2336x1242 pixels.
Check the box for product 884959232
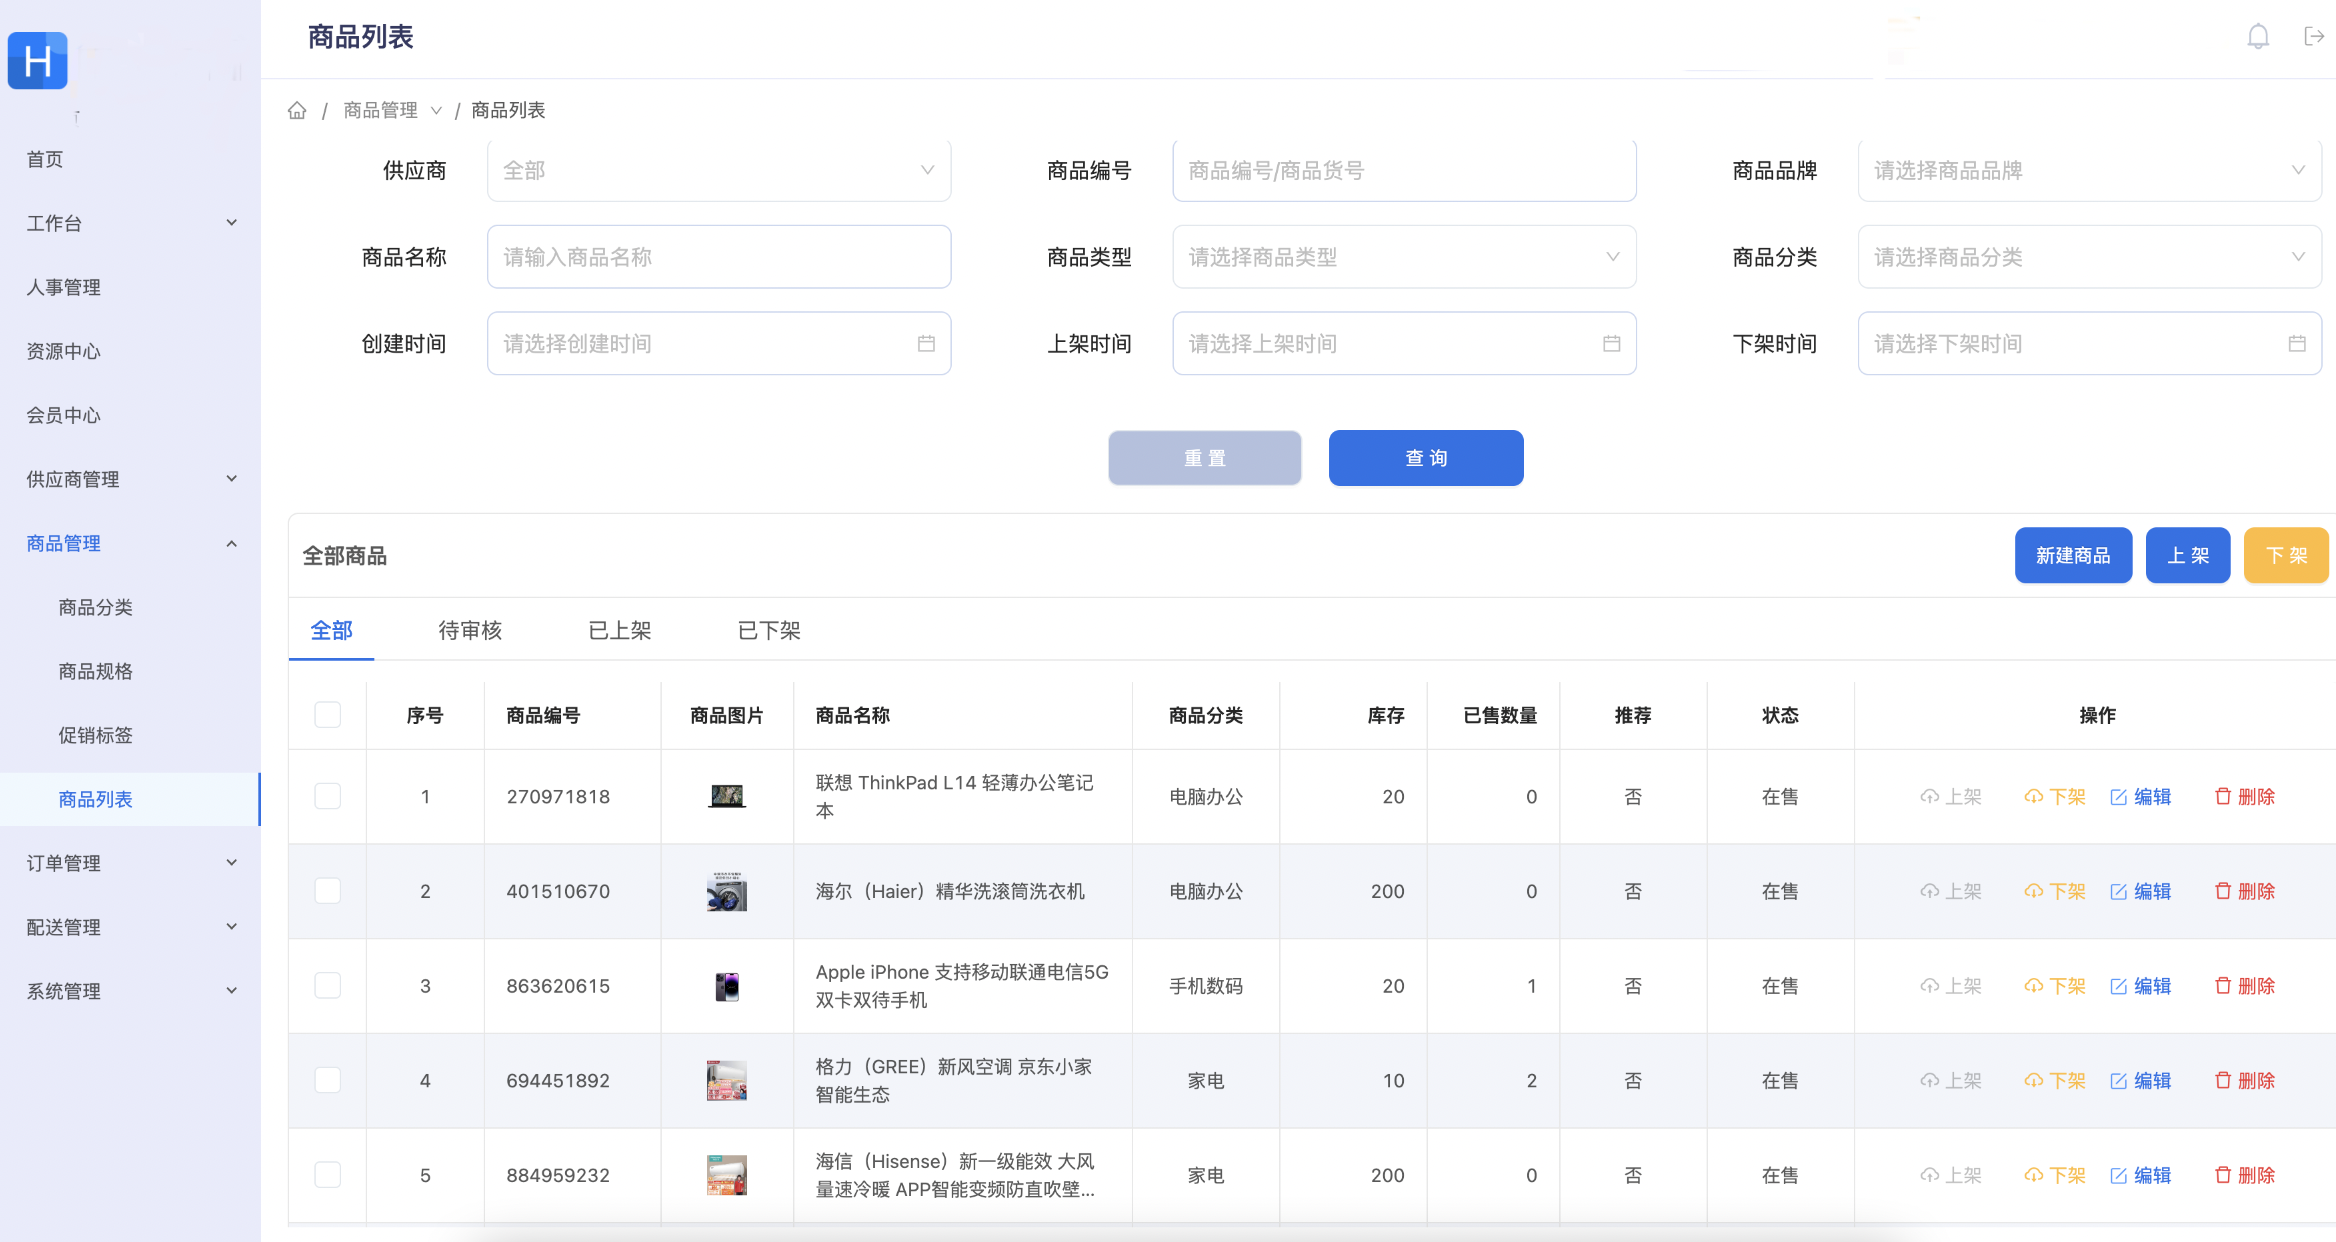click(328, 1175)
